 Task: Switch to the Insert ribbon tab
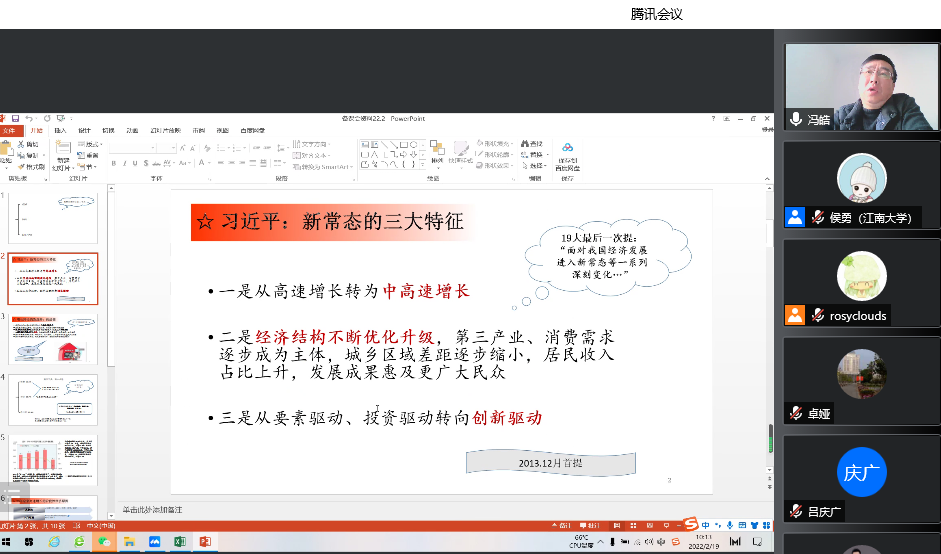(x=60, y=130)
